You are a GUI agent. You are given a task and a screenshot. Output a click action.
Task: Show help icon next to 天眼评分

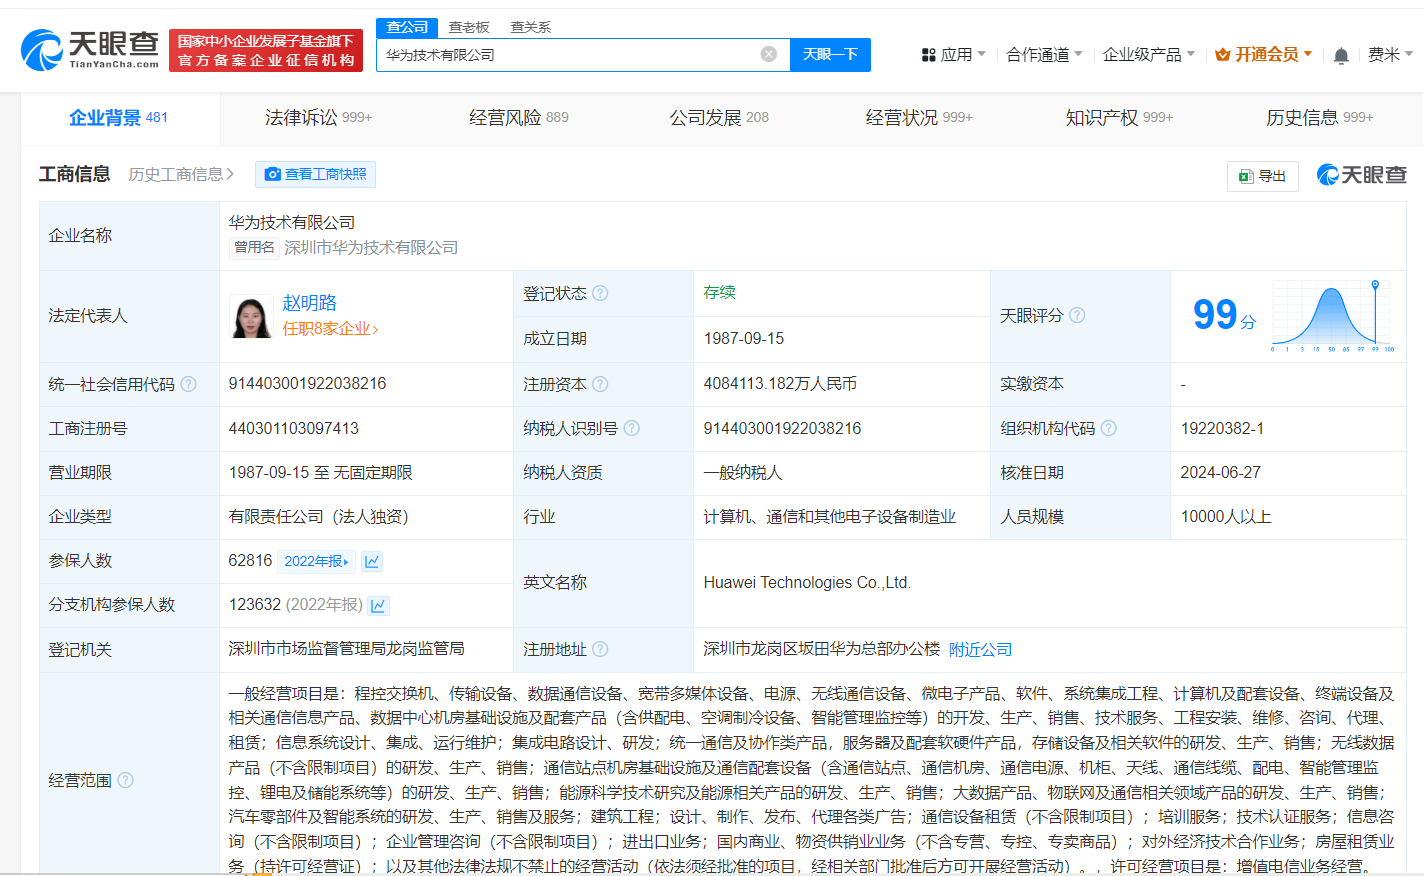click(1077, 315)
